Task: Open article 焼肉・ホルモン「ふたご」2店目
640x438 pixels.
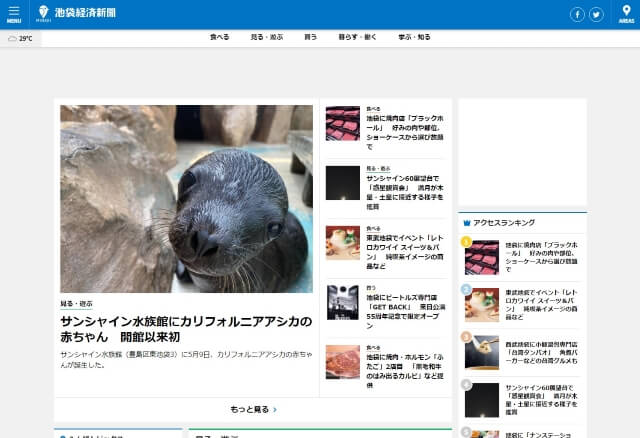Action: click(x=405, y=371)
